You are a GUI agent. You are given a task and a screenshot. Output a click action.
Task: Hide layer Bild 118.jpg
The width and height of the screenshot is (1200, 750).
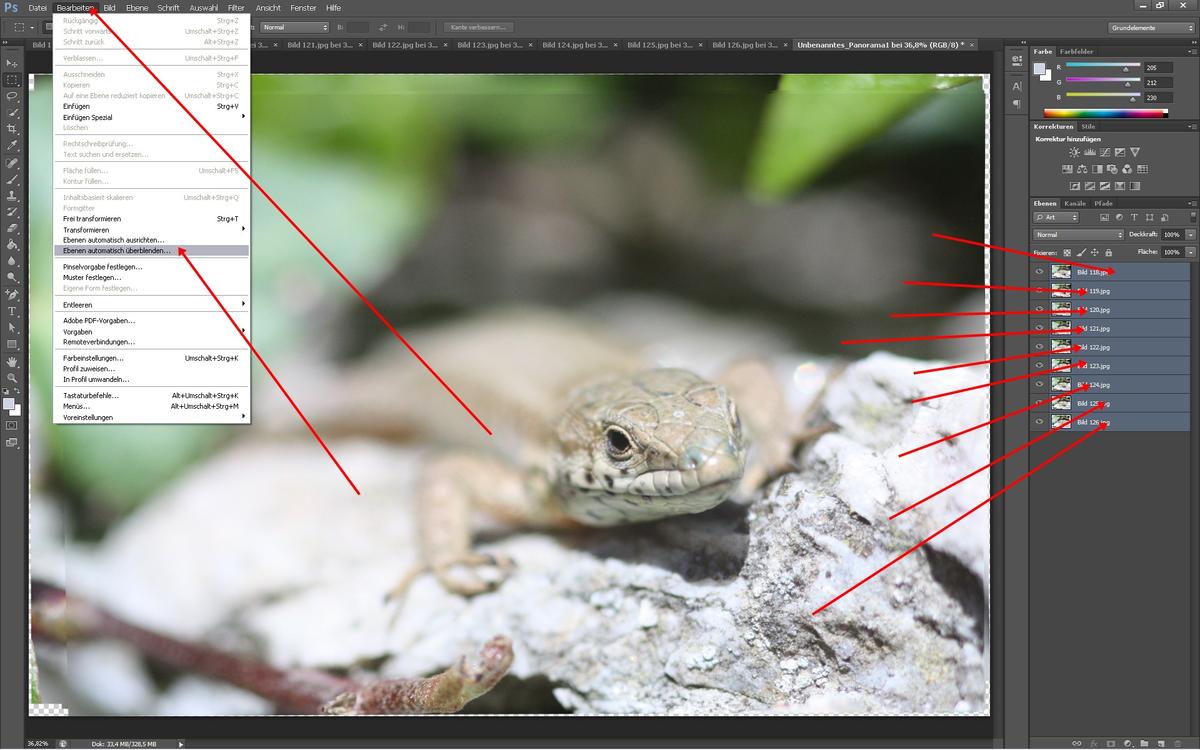tap(1040, 271)
